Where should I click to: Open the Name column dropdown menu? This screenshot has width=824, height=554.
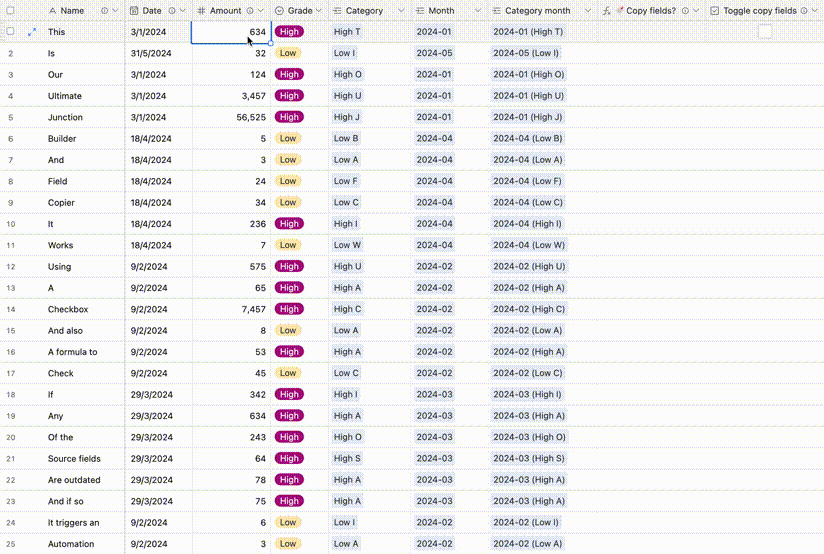click(116, 11)
